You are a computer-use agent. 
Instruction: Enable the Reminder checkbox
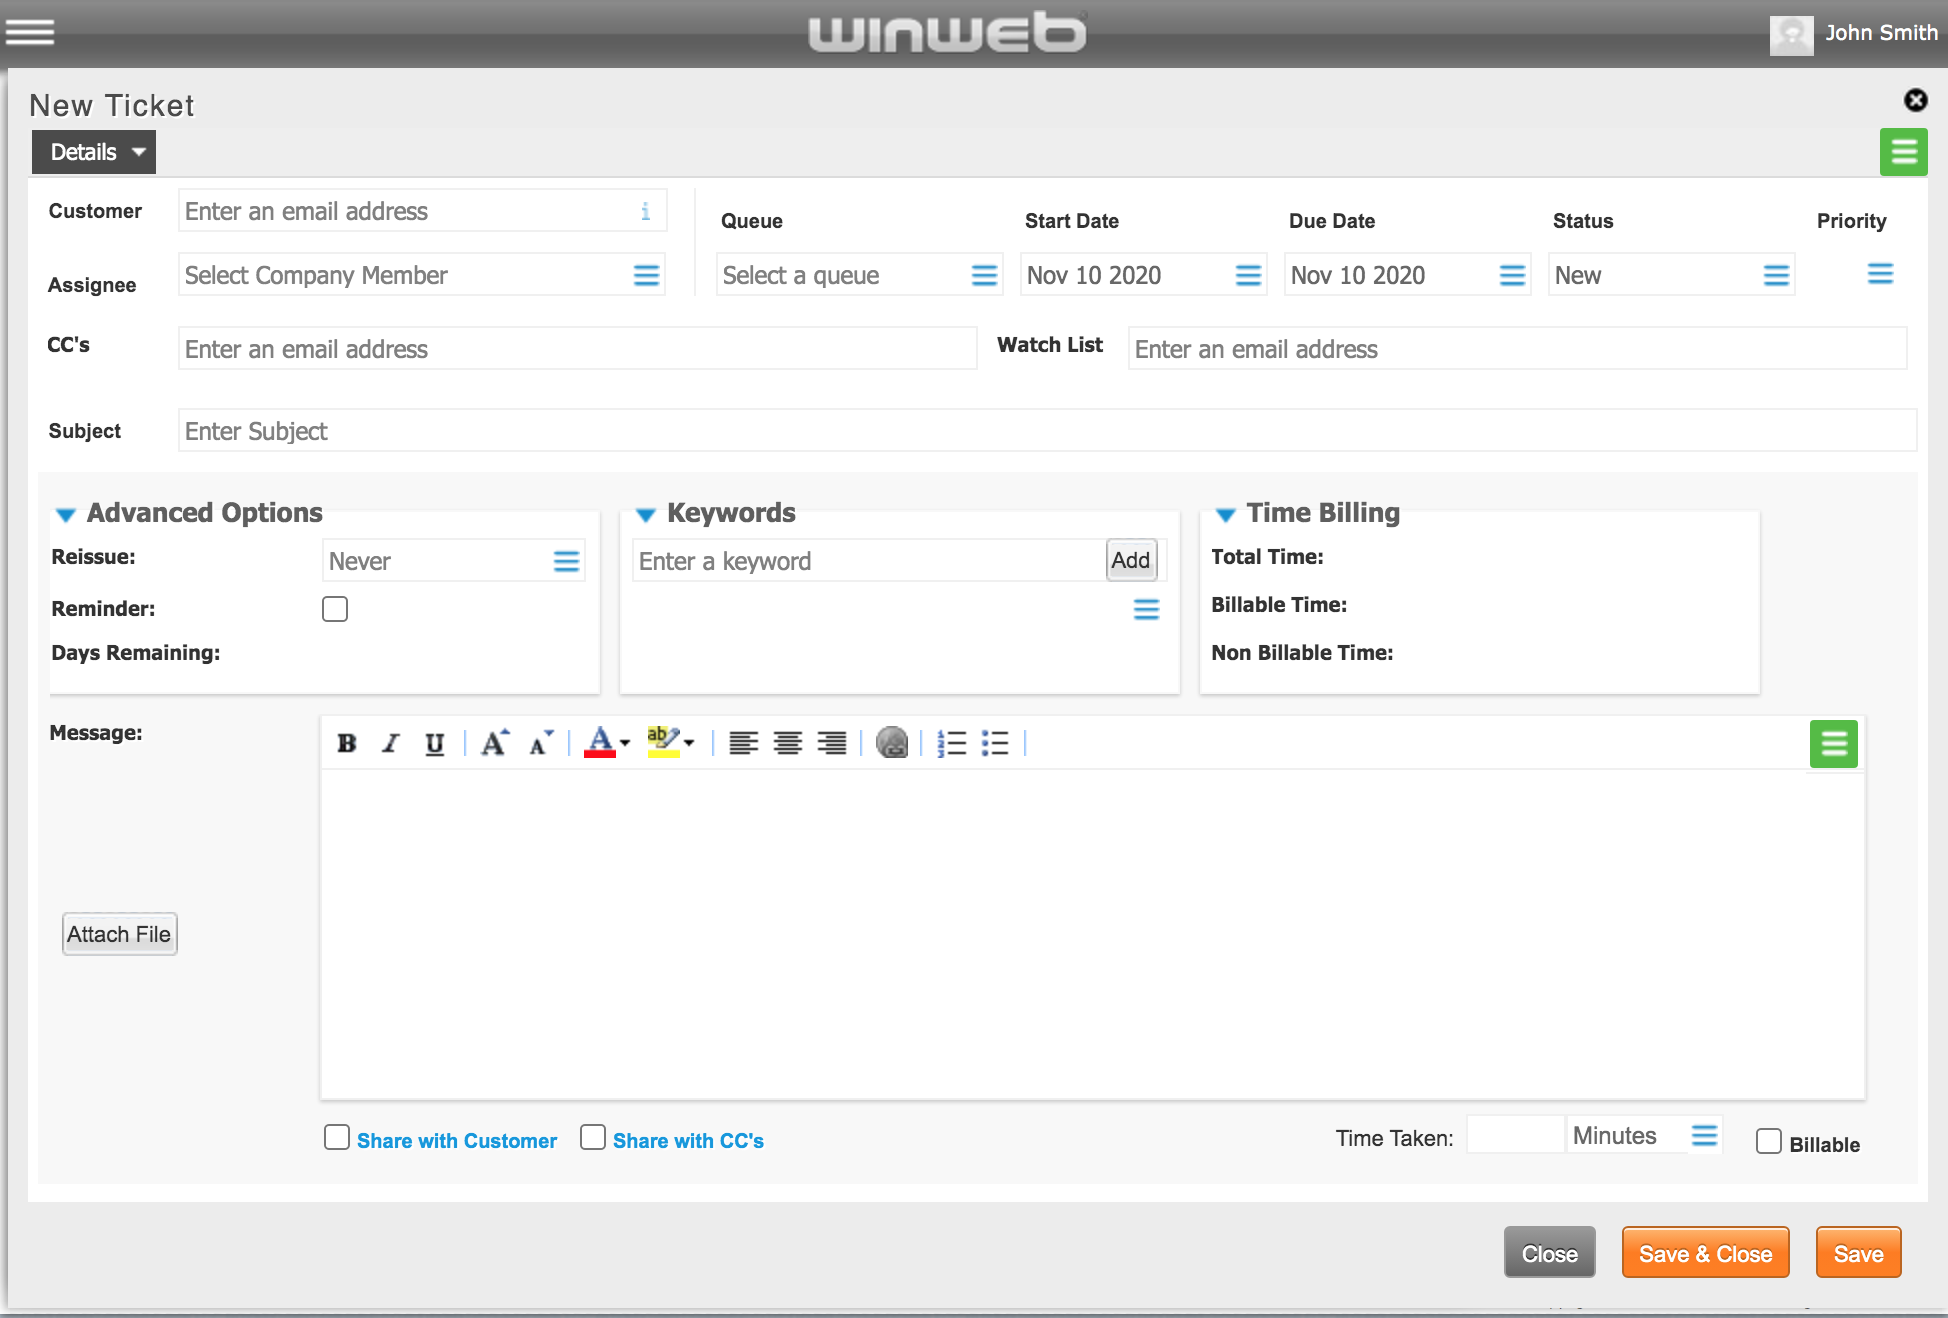[335, 609]
